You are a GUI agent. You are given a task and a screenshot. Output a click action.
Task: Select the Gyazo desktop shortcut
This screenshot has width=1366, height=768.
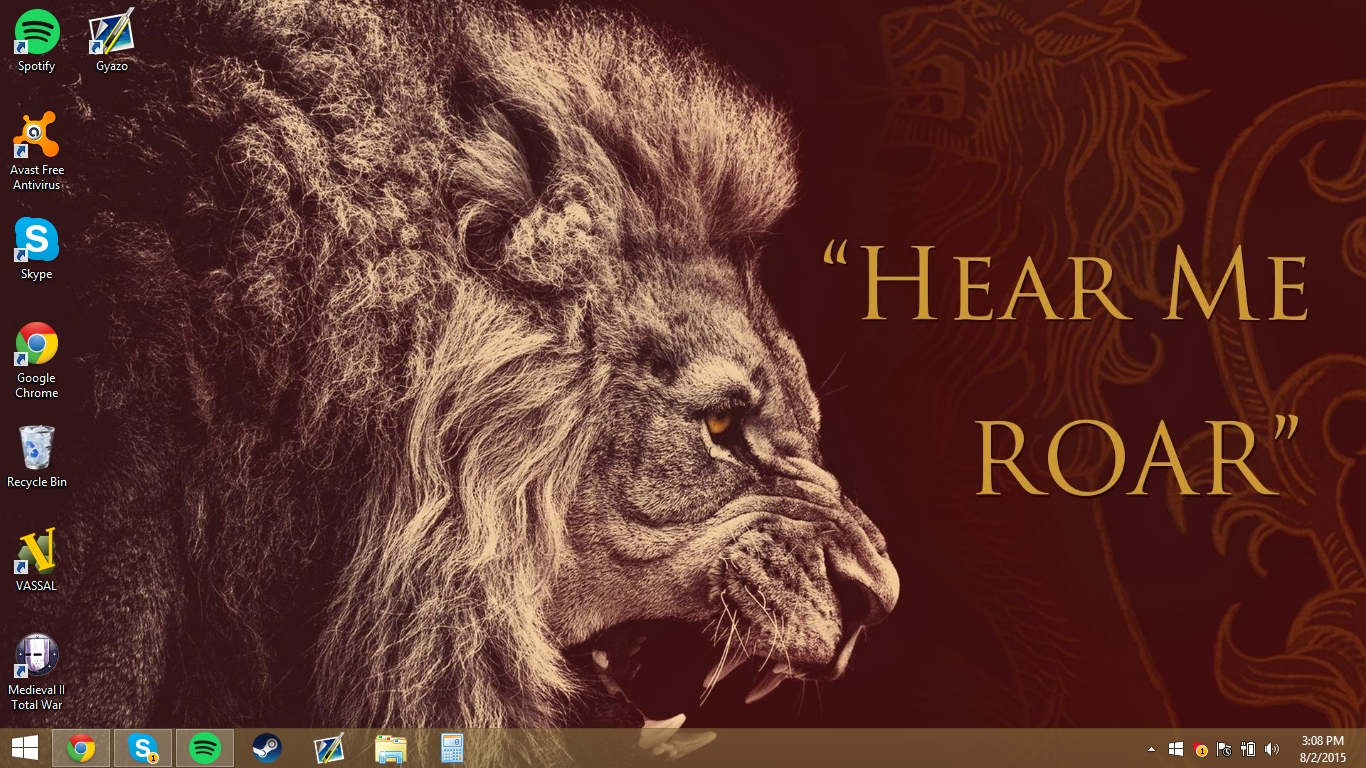tap(112, 41)
